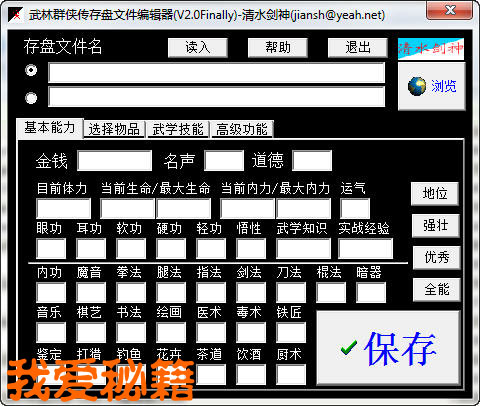Apply the 地位 preset button

[435, 194]
